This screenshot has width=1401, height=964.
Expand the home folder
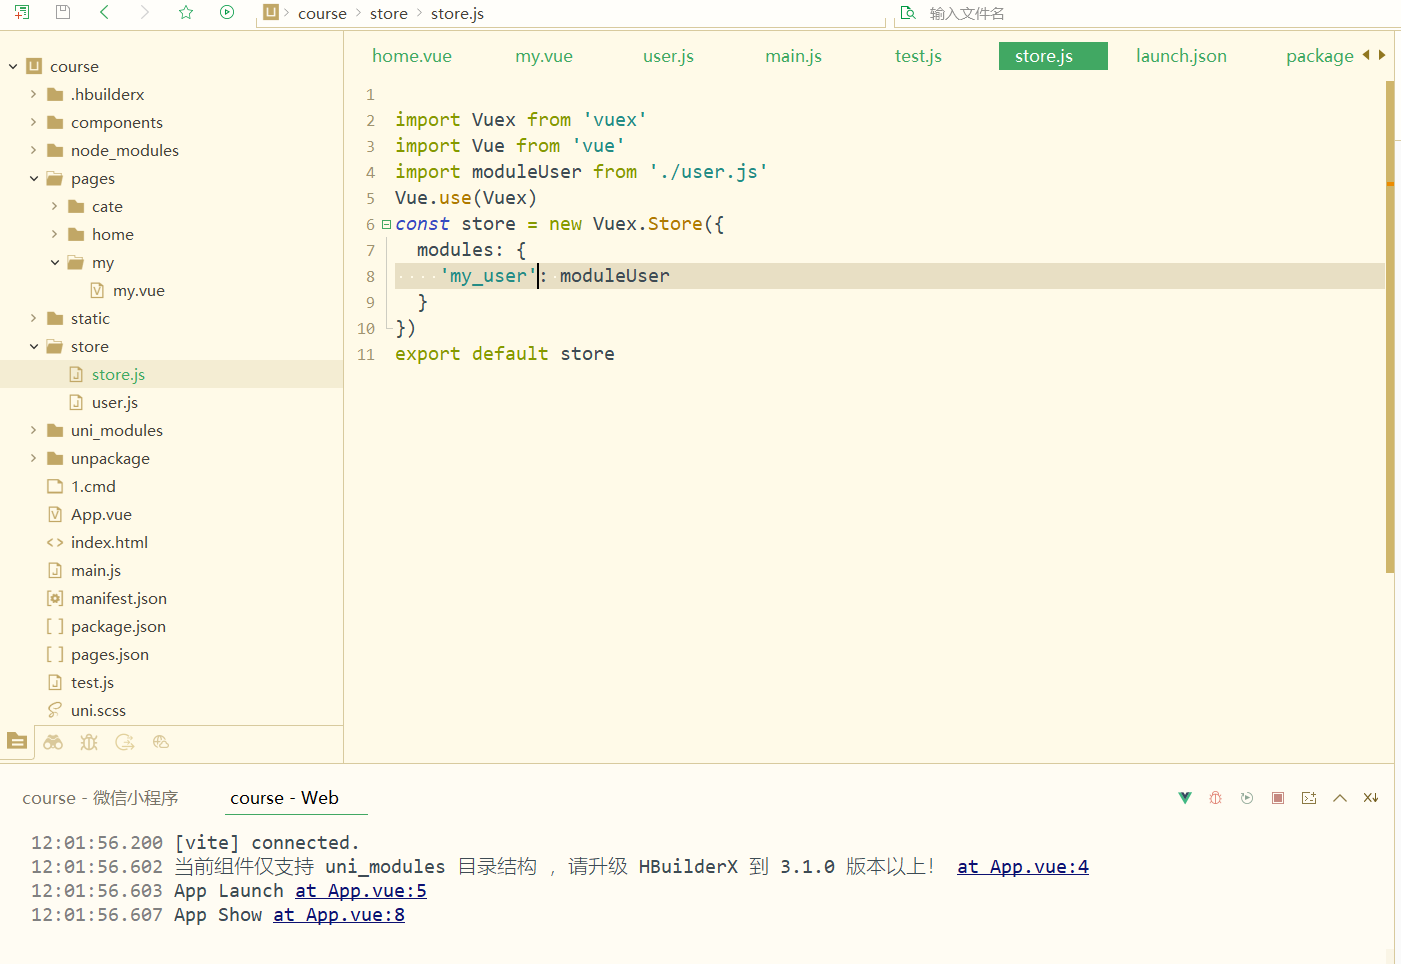[54, 234]
